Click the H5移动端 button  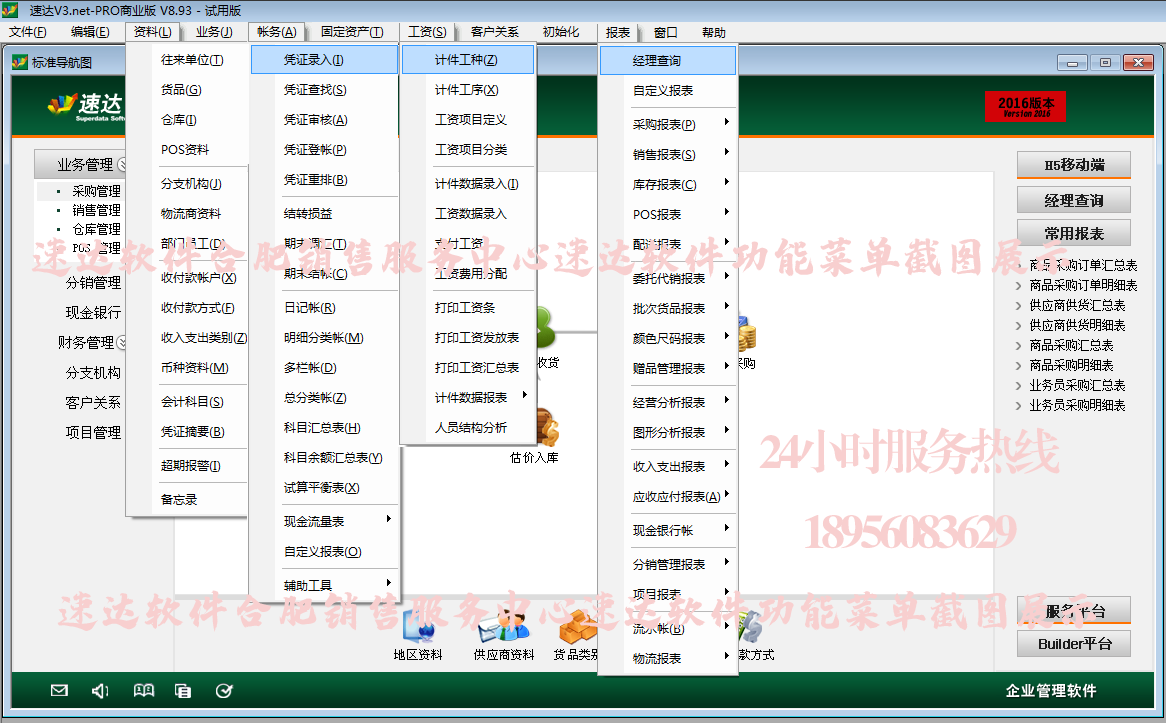(x=1073, y=165)
